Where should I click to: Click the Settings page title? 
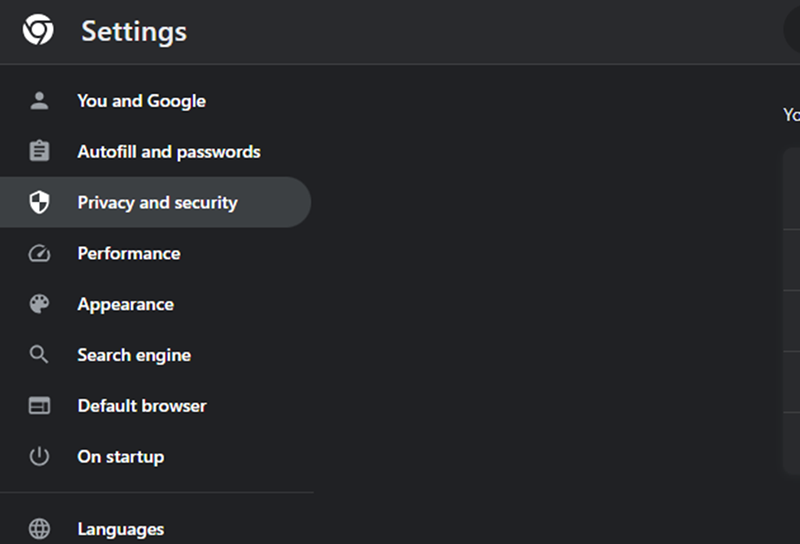coord(134,32)
